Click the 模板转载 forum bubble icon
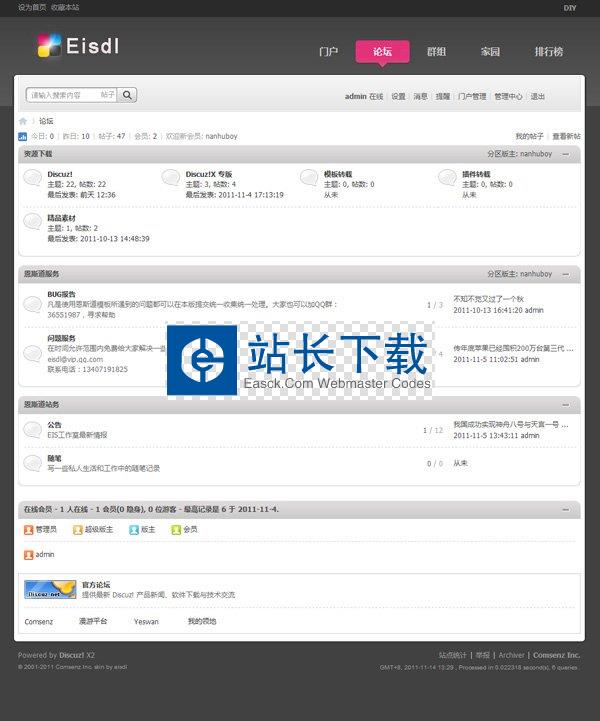This screenshot has height=721, width=600. (309, 177)
